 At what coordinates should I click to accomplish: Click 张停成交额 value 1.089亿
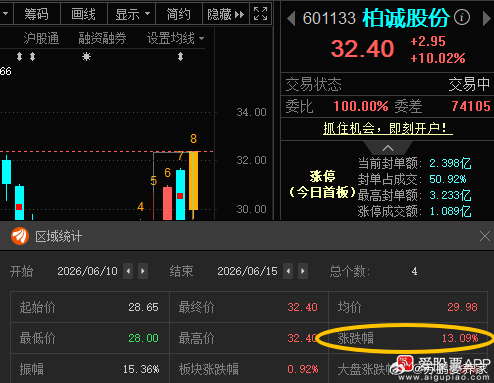pos(450,211)
